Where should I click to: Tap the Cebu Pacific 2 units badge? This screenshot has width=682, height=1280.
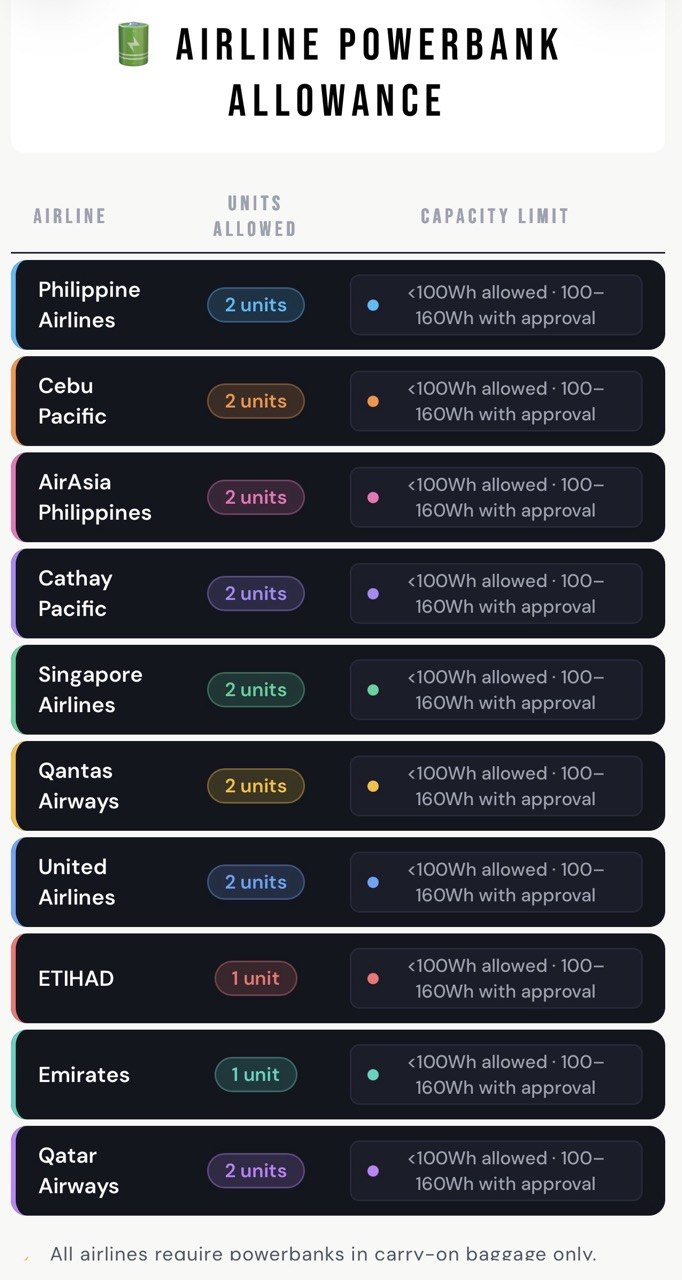coord(256,401)
